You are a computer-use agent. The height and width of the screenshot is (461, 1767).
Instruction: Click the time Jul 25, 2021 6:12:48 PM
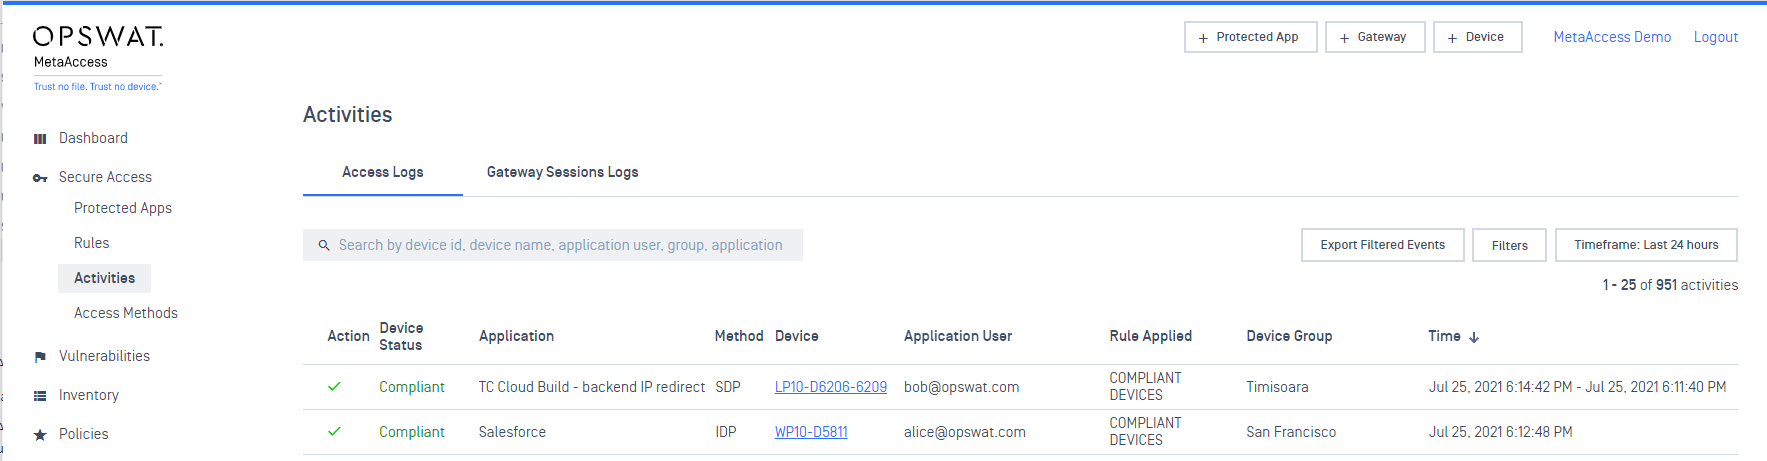coord(1500,432)
